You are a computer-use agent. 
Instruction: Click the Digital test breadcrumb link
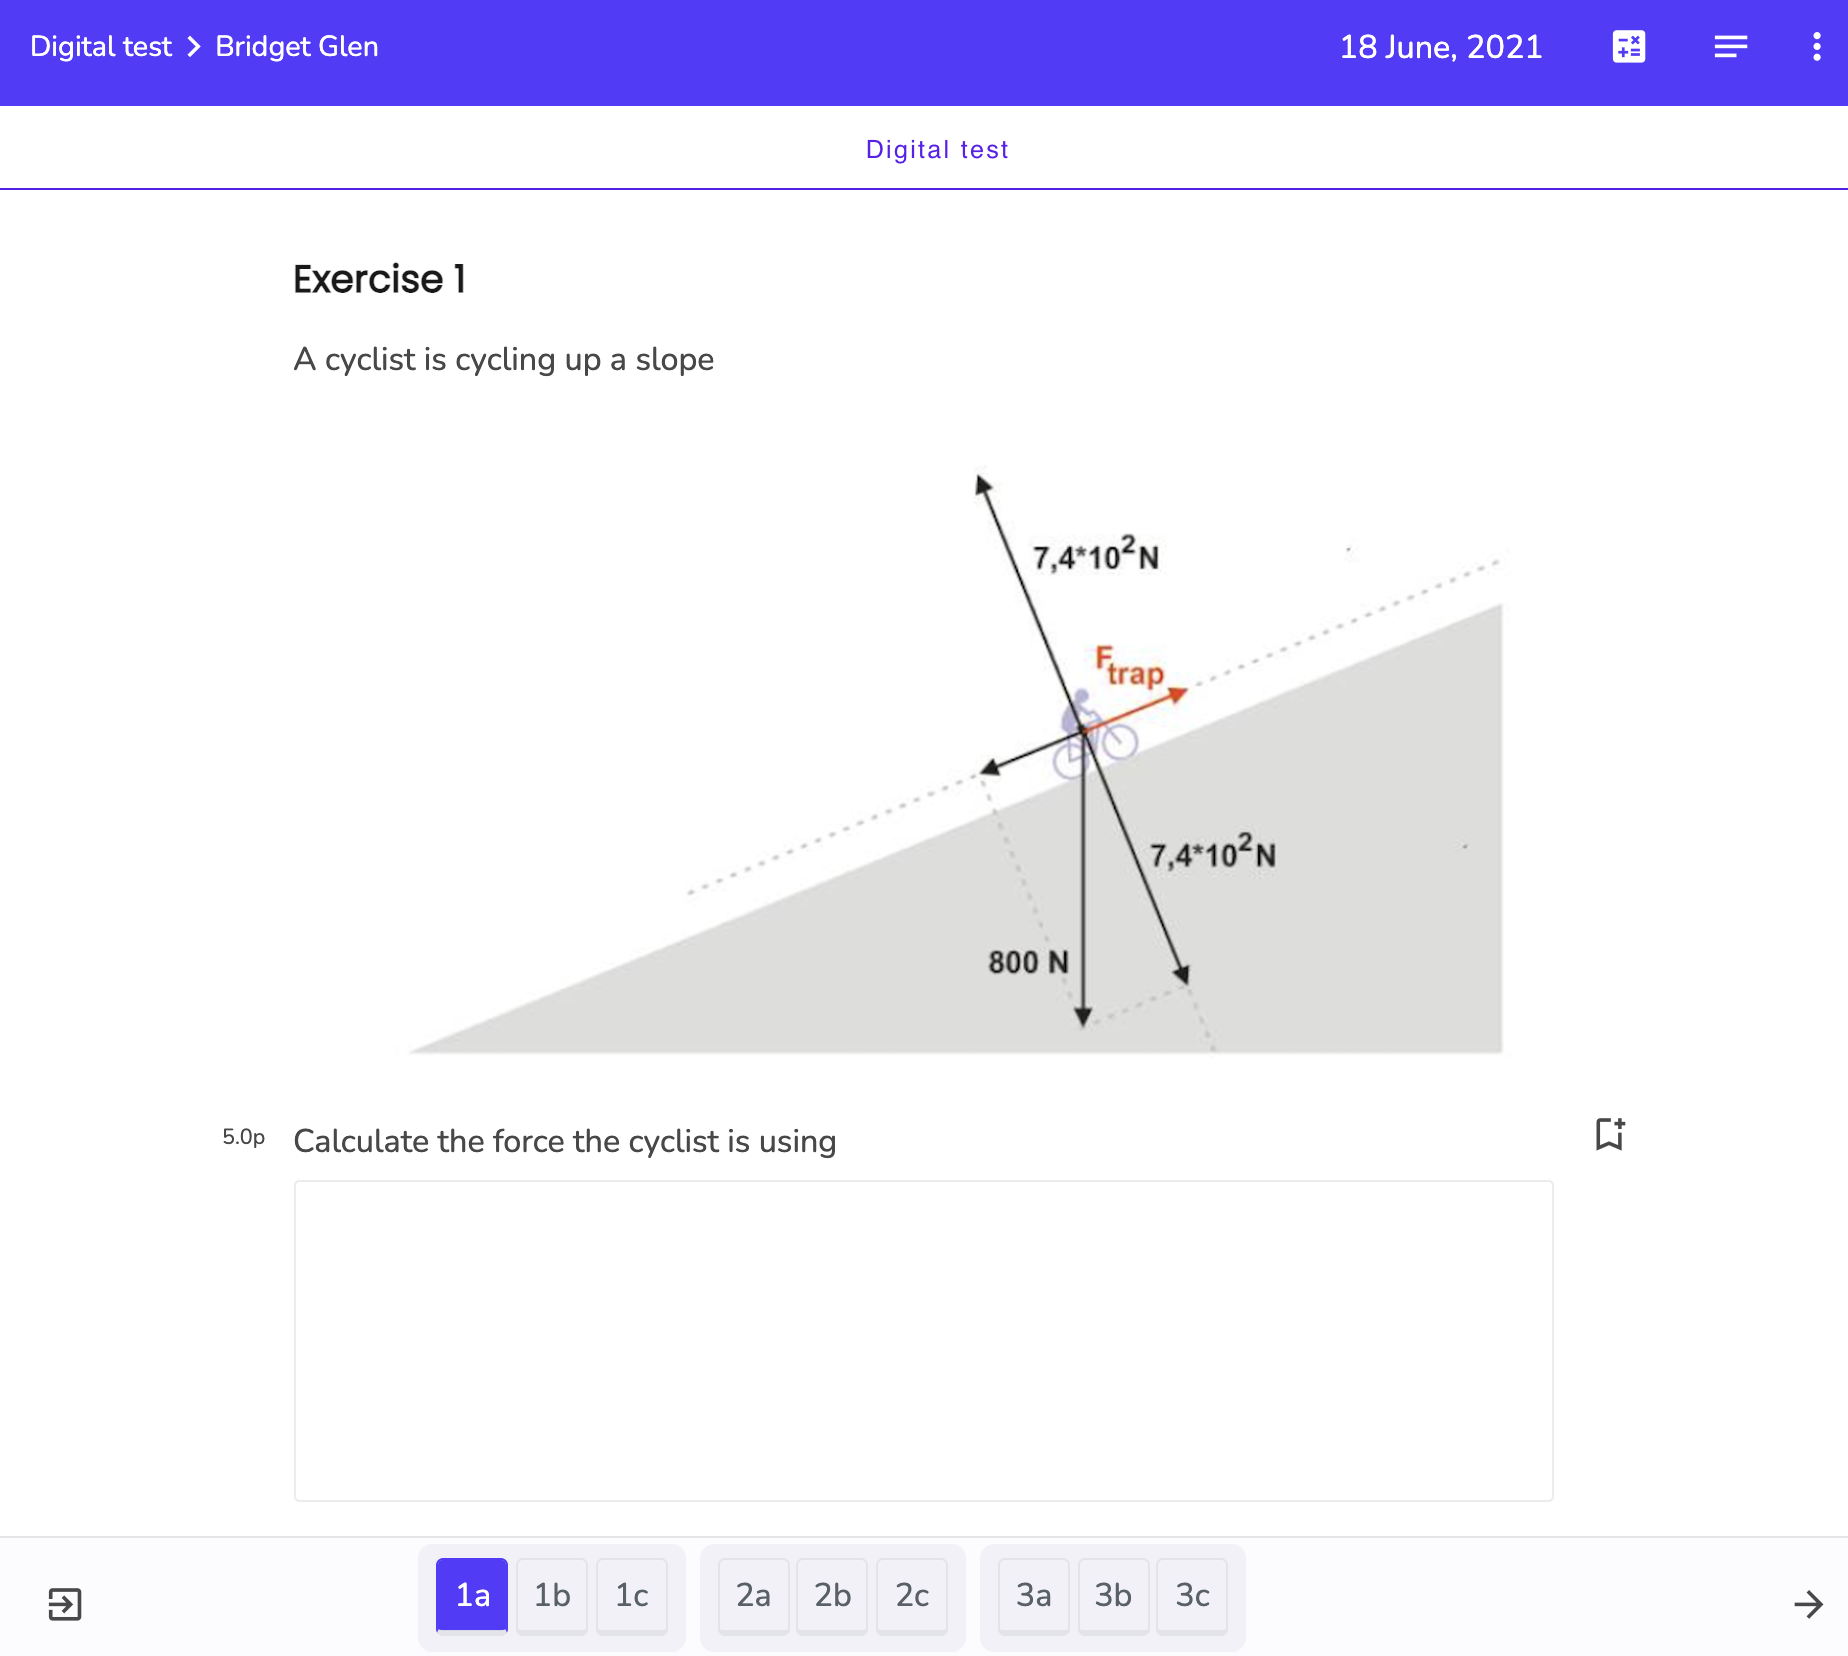101,47
